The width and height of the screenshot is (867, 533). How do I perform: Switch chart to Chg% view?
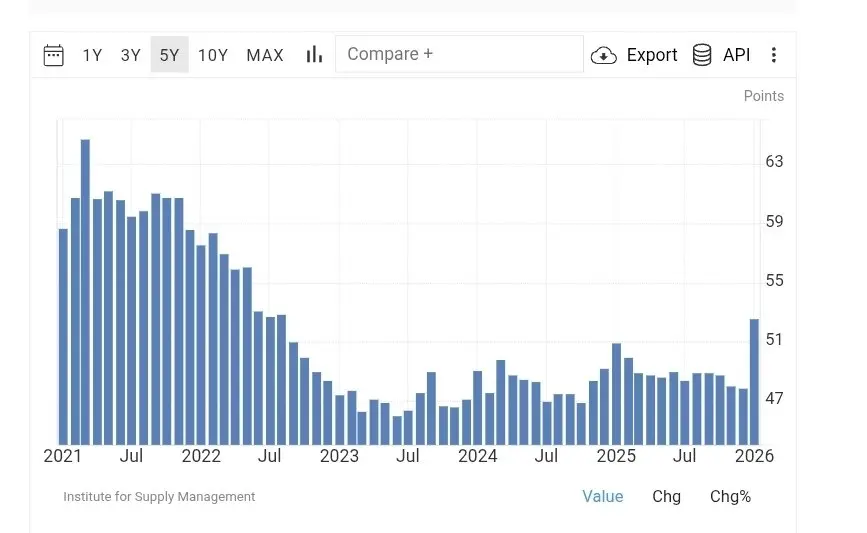click(730, 496)
